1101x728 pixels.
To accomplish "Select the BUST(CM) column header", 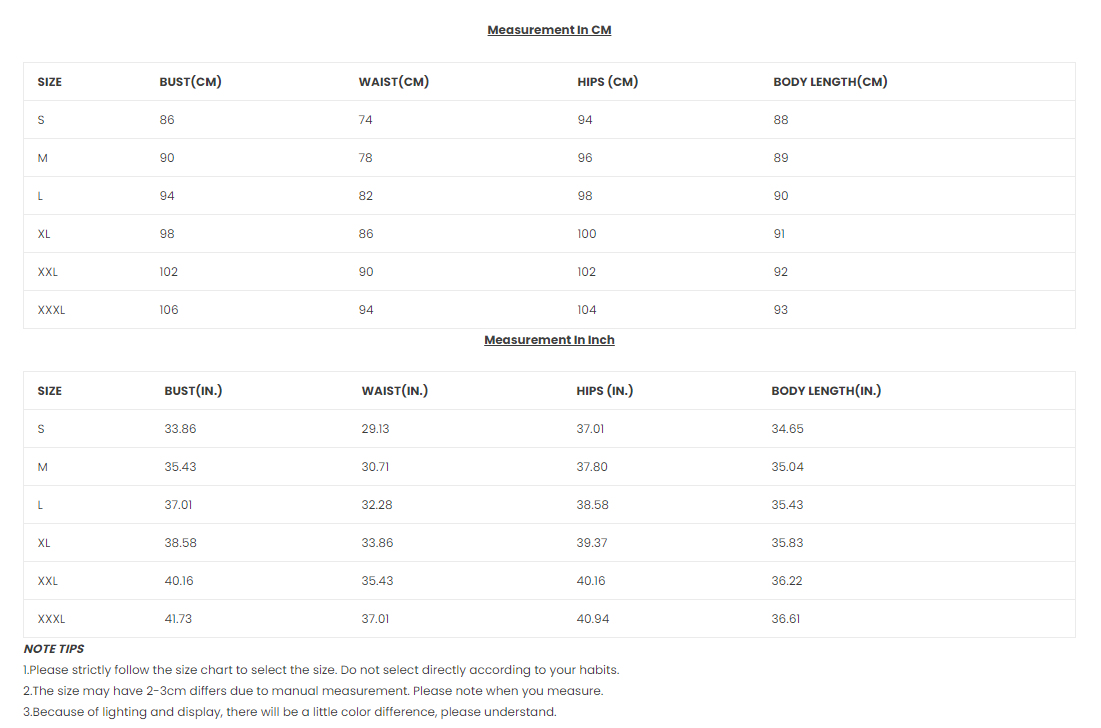I will coord(190,82).
